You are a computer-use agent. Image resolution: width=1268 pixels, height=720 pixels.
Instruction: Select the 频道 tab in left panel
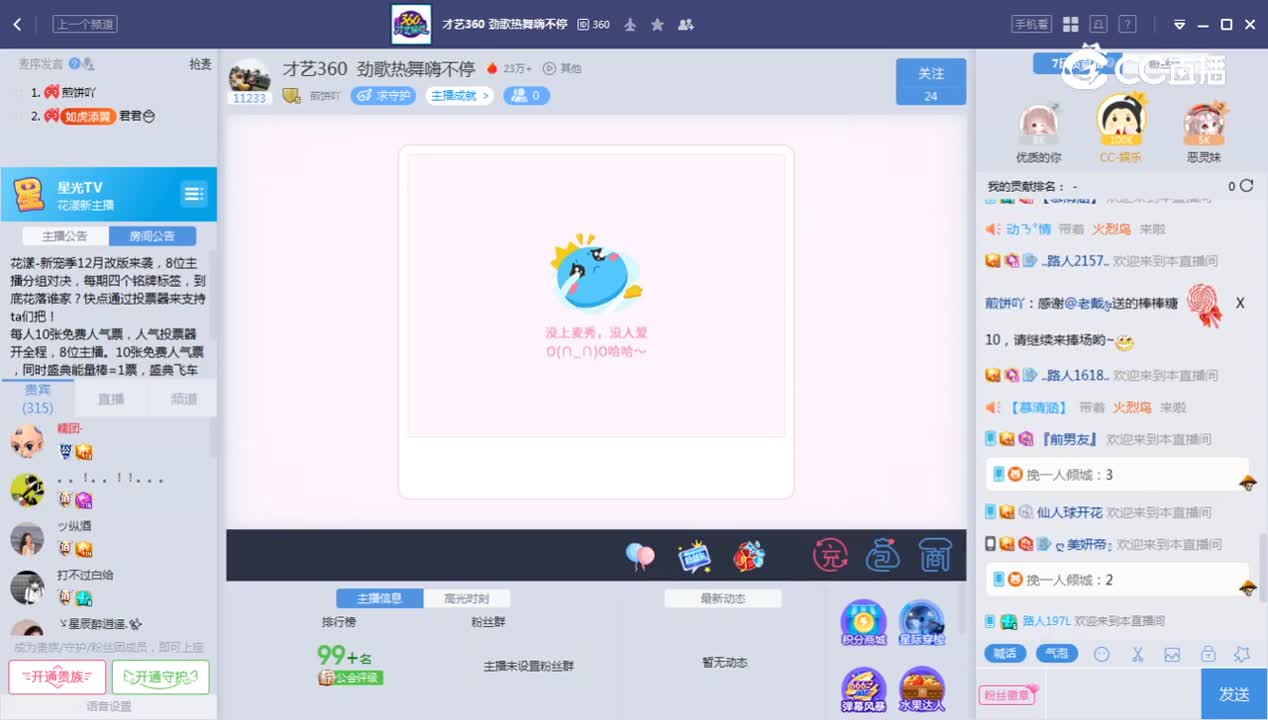point(183,398)
